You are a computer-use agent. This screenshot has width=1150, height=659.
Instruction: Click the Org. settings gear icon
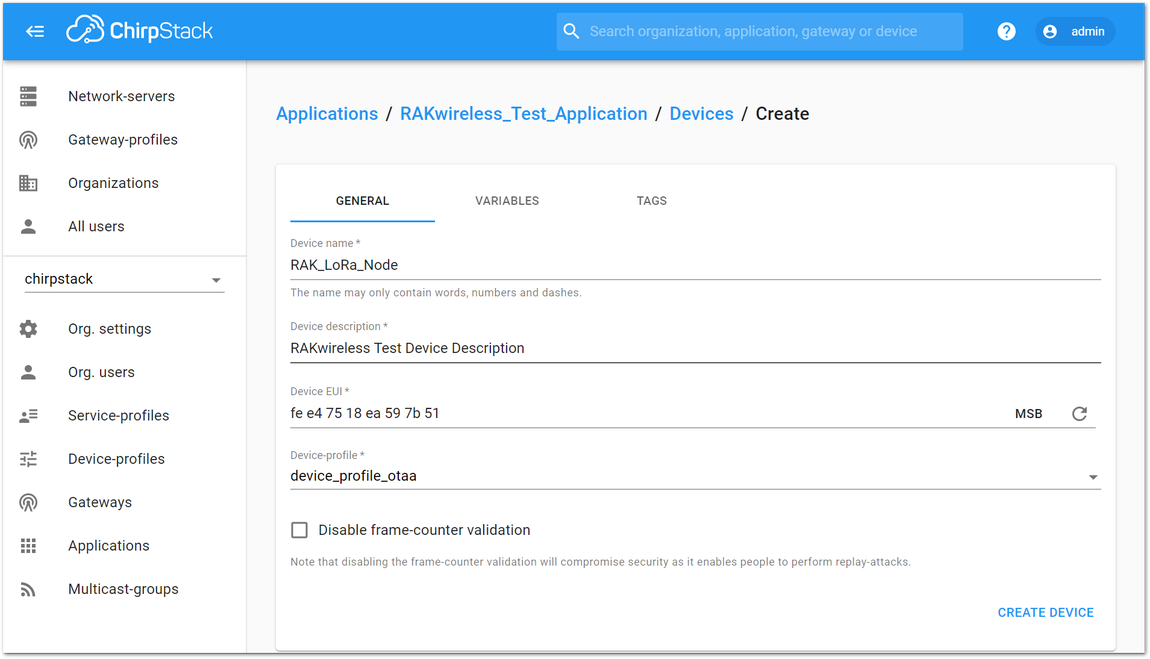coord(29,329)
